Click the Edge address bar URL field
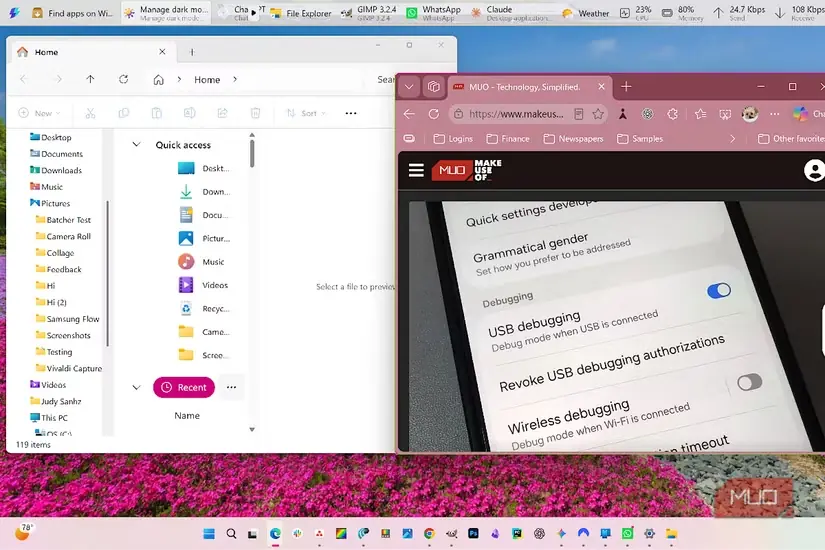Screen dimensions: 825x550 (x=516, y=114)
